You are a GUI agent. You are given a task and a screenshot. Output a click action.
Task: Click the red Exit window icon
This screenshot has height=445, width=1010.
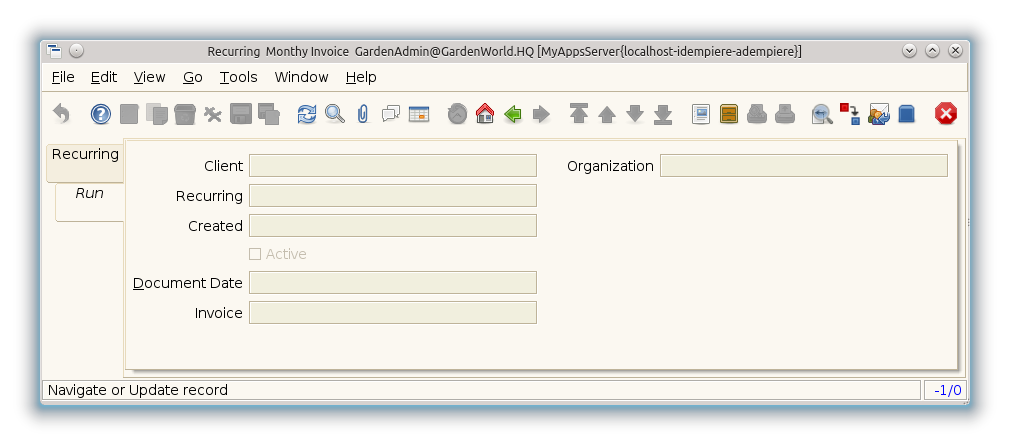coord(946,114)
